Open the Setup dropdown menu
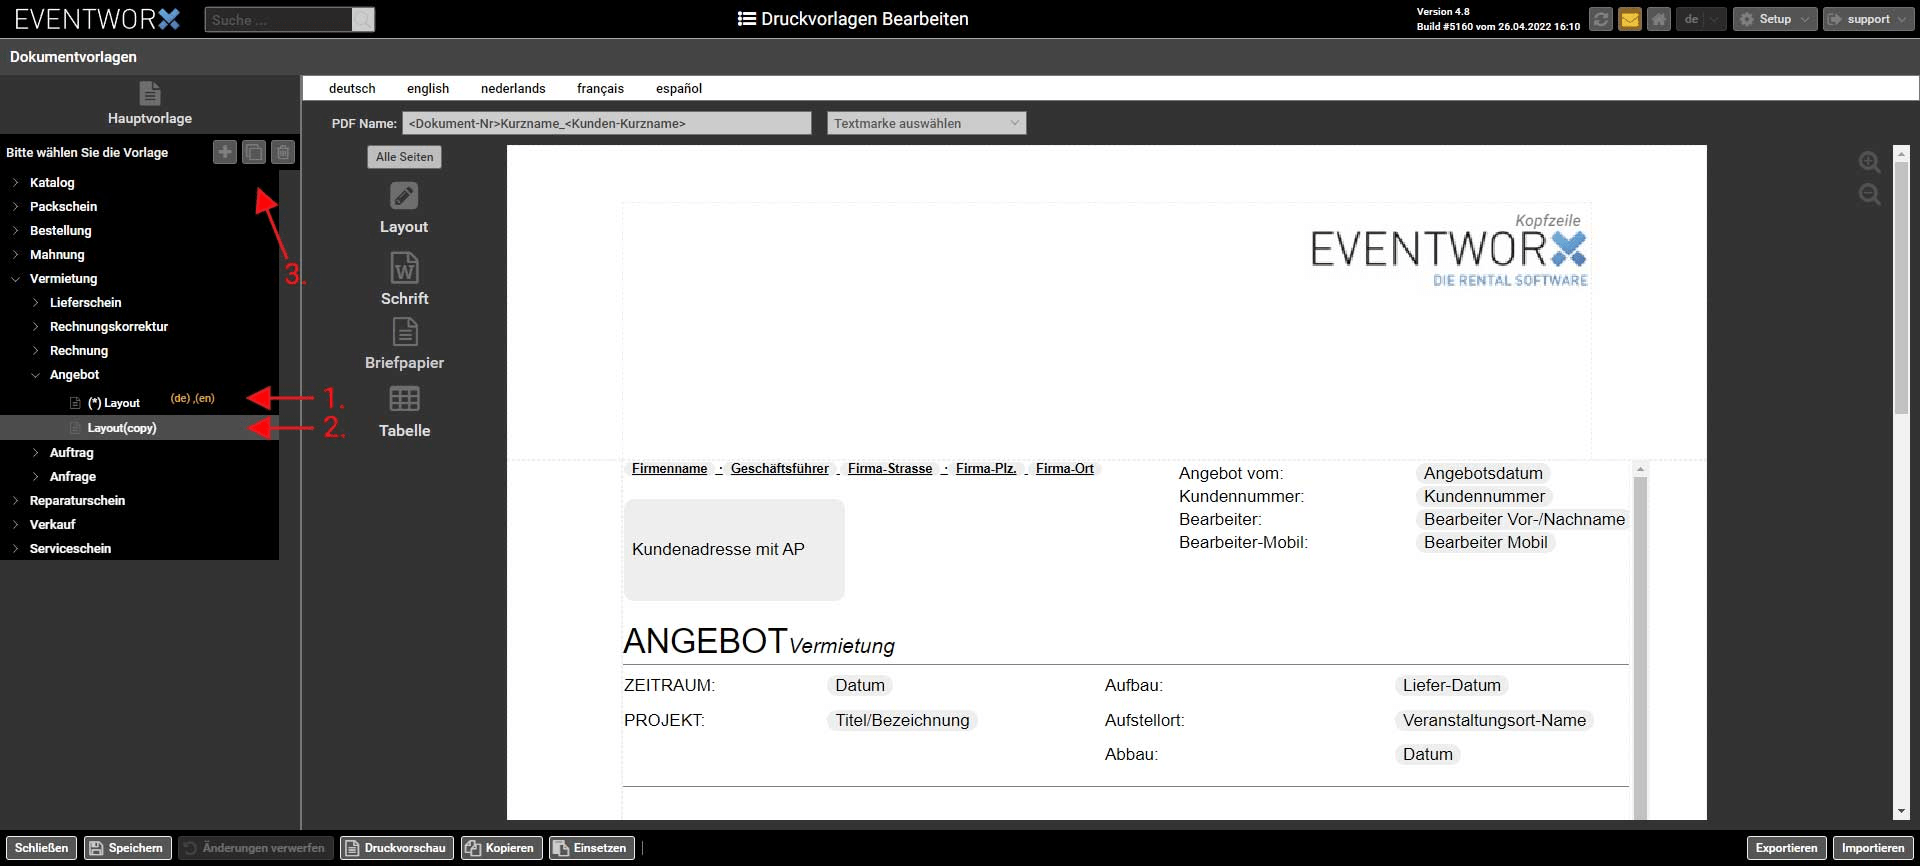The image size is (1920, 866). 1775,19
